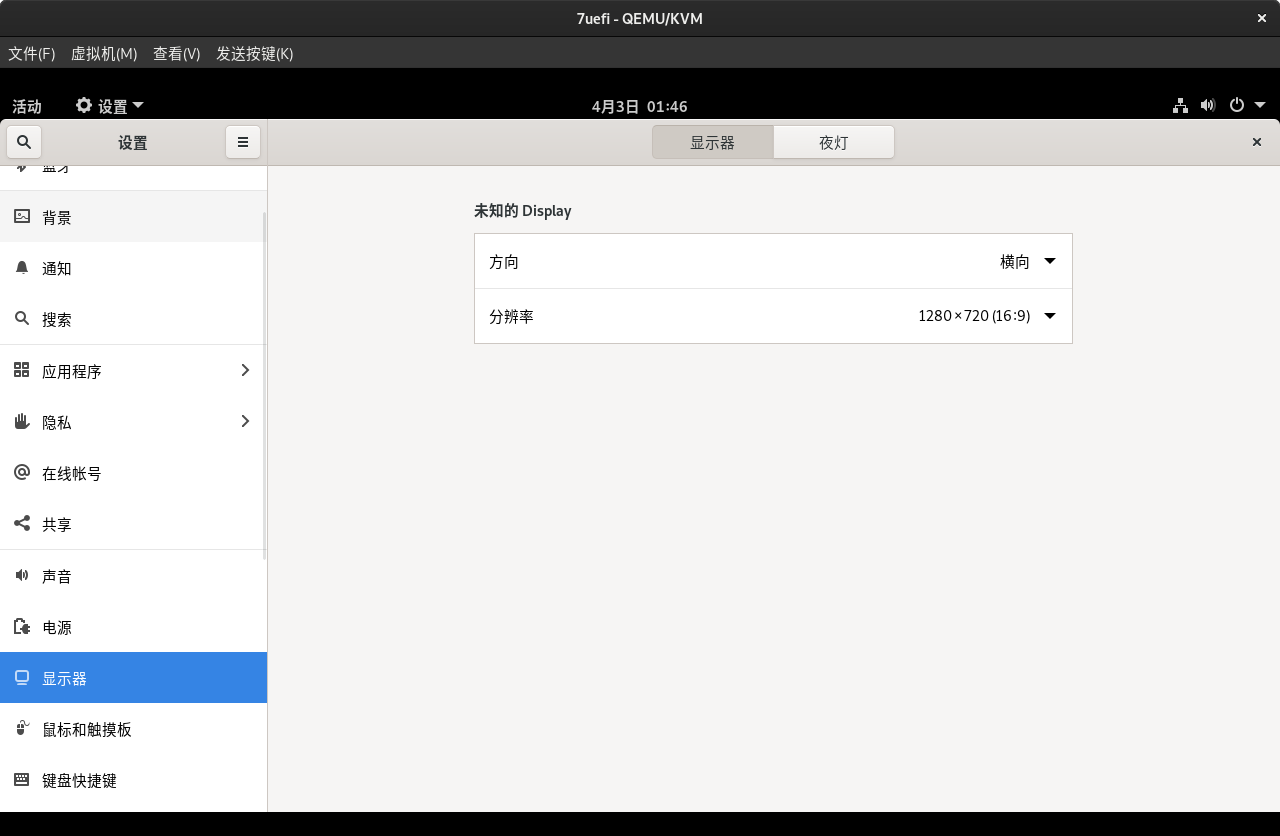Click the 1280×720 (16:9) resolution value
Screen dimensions: 1280x836
974,316
